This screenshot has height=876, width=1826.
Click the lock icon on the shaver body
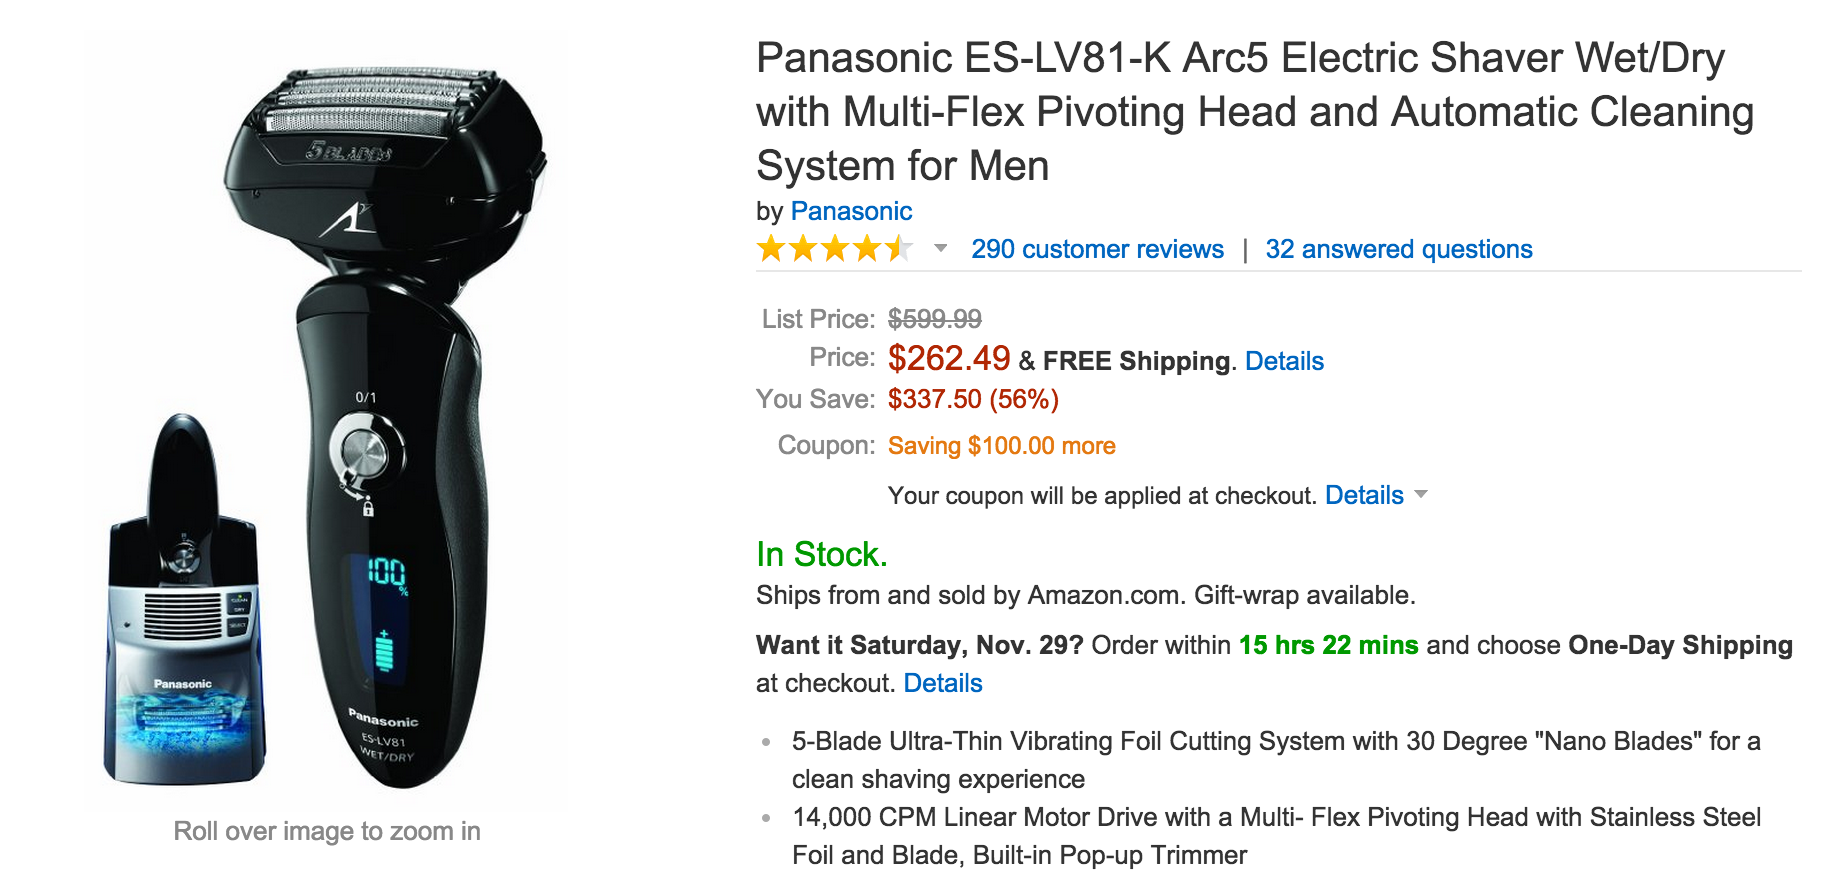pyautogui.click(x=368, y=509)
